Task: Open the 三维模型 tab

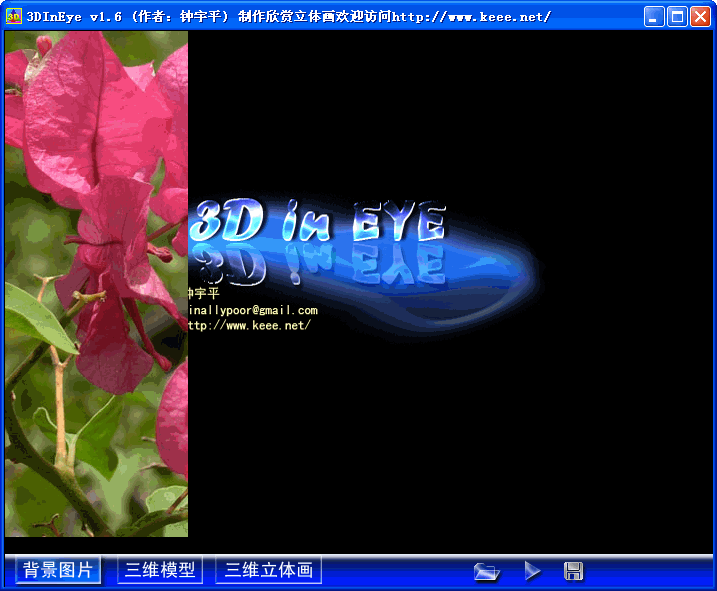Action: tap(160, 570)
